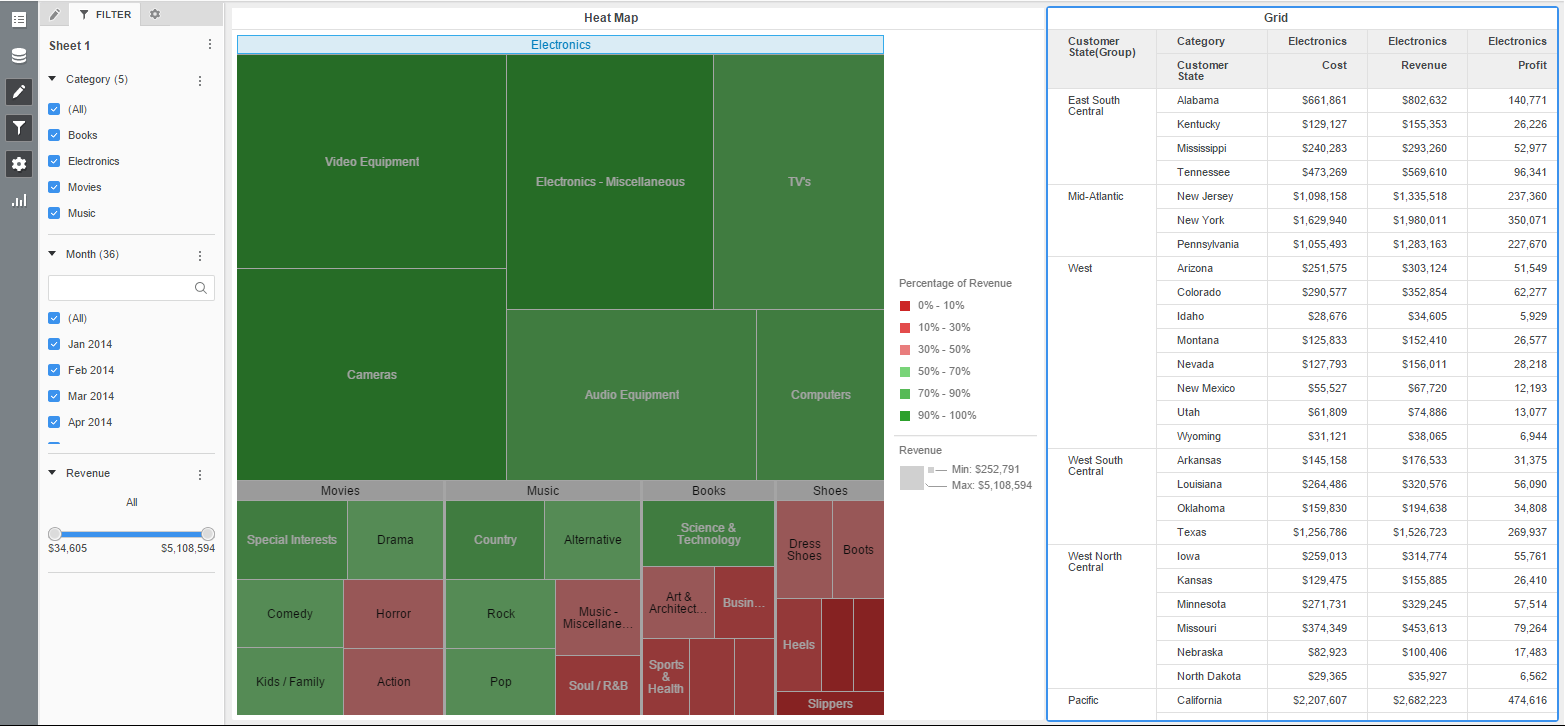This screenshot has width=1565, height=726.
Task: Collapse the Month filter section
Action: pos(51,254)
